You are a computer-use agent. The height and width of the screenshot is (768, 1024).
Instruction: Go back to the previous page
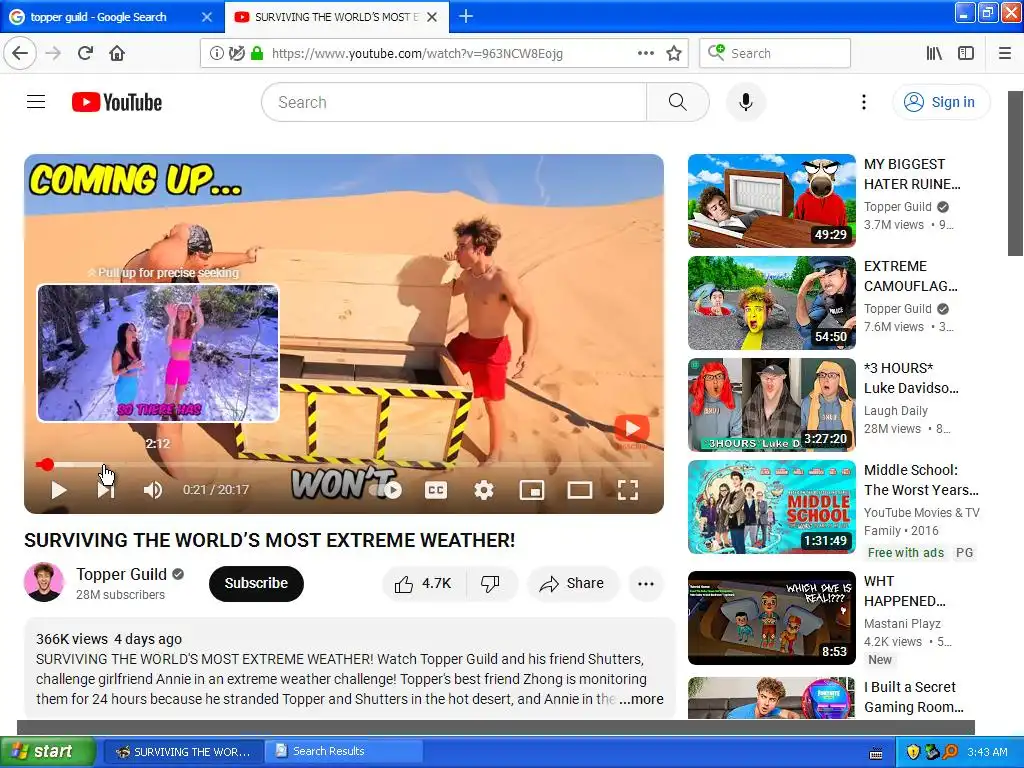point(20,54)
